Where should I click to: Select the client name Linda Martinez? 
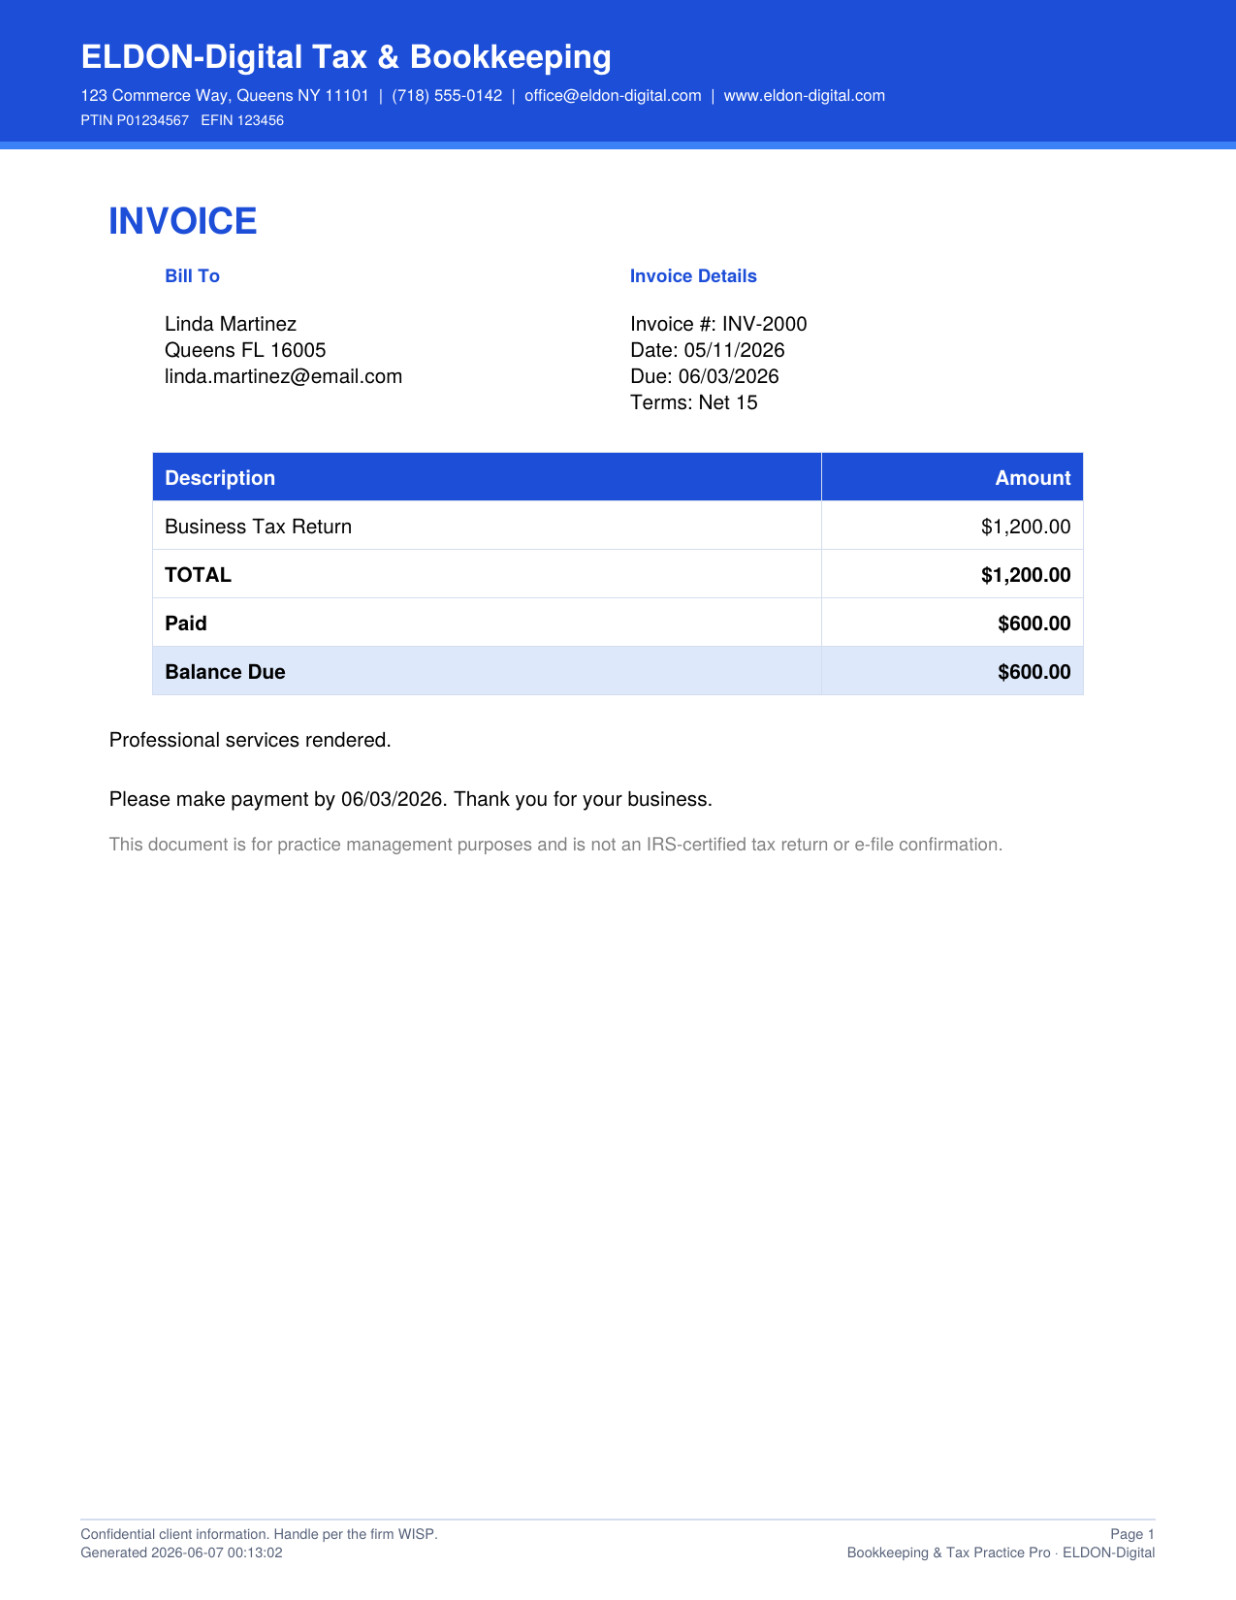point(231,324)
